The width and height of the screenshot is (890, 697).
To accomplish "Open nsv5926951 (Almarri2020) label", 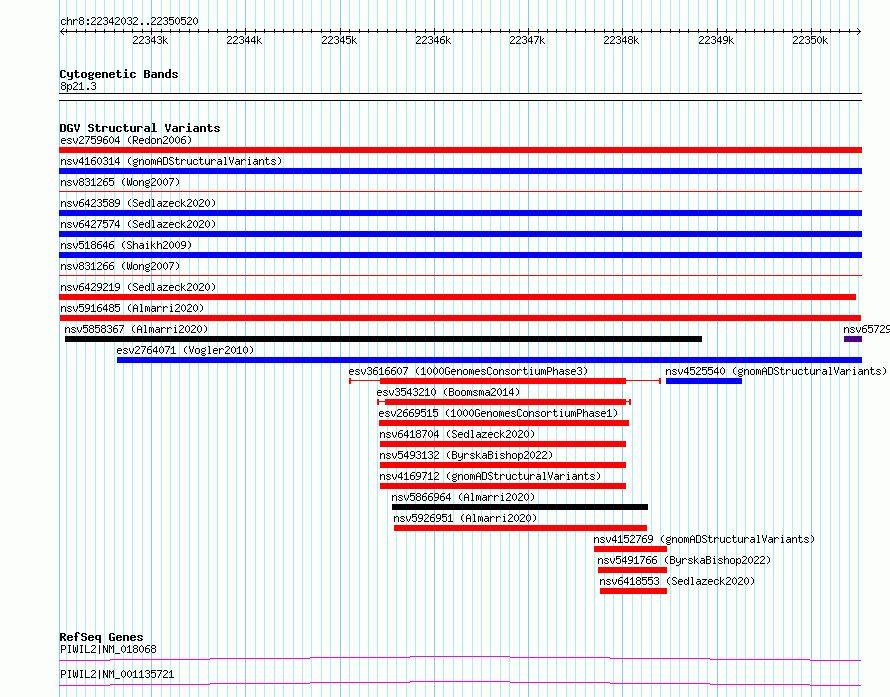I will click(x=465, y=518).
